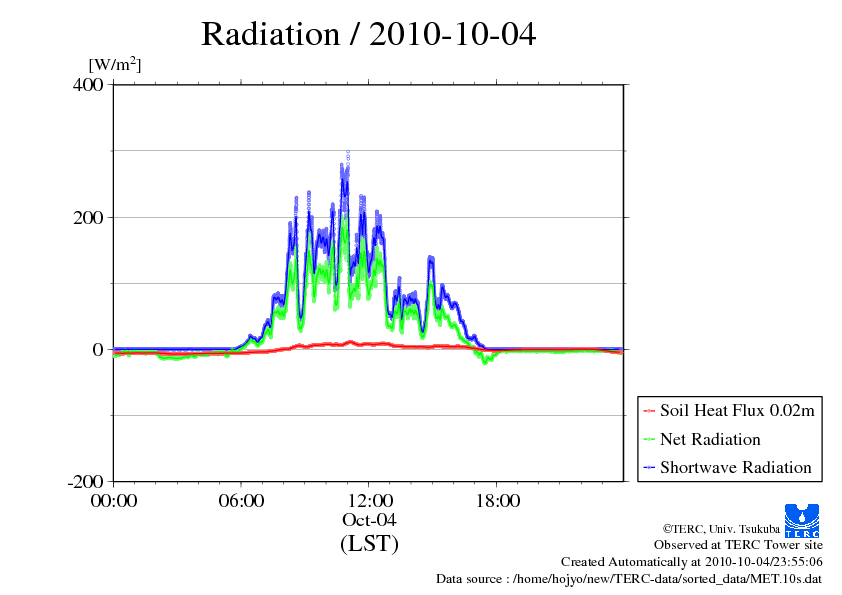Viewport: 842px width, 595px height.
Task: Click the y-axis label '400'
Action: pyautogui.click(x=88, y=85)
